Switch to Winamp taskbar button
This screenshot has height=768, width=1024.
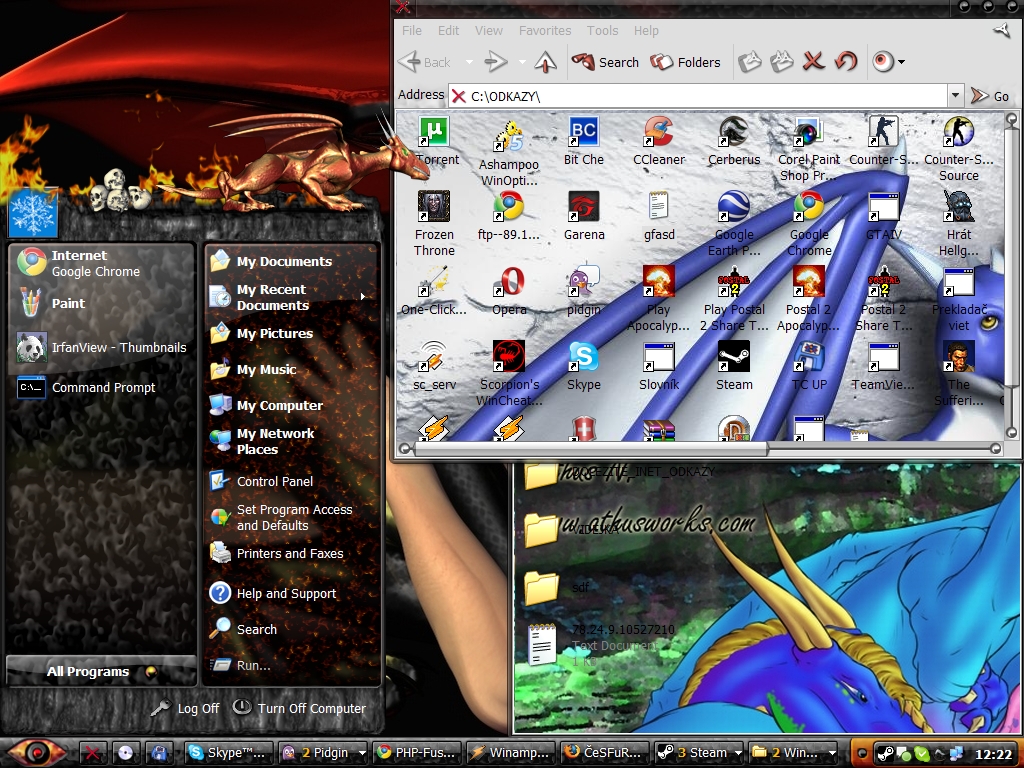(x=513, y=752)
